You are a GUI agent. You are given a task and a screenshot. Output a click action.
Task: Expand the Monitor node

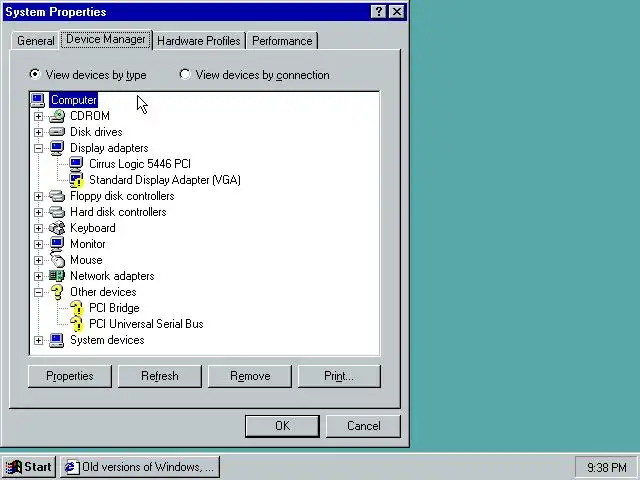(38, 244)
